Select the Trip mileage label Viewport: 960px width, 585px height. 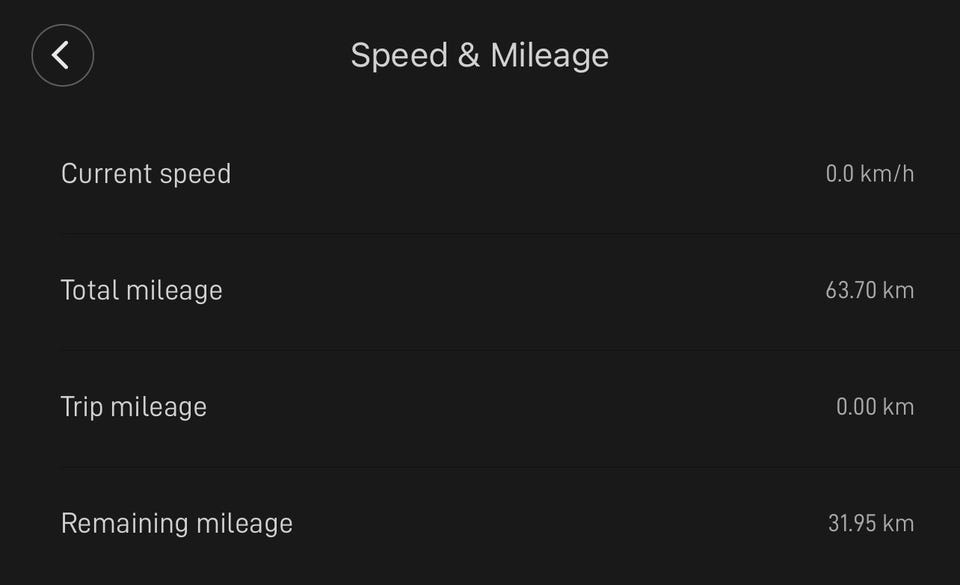pos(134,407)
